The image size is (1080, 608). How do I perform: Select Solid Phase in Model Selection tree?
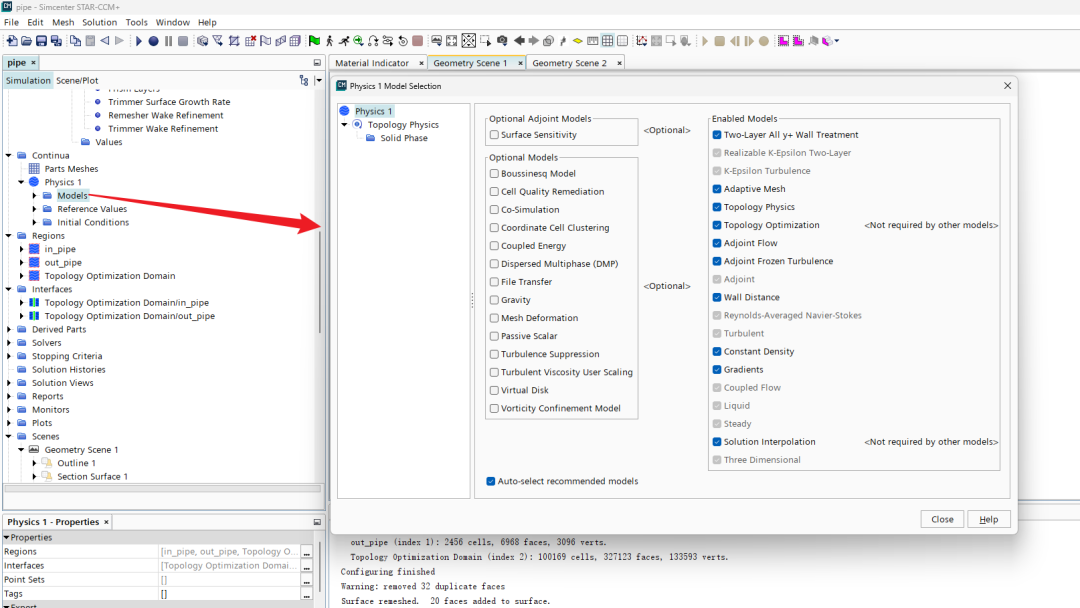coord(404,138)
